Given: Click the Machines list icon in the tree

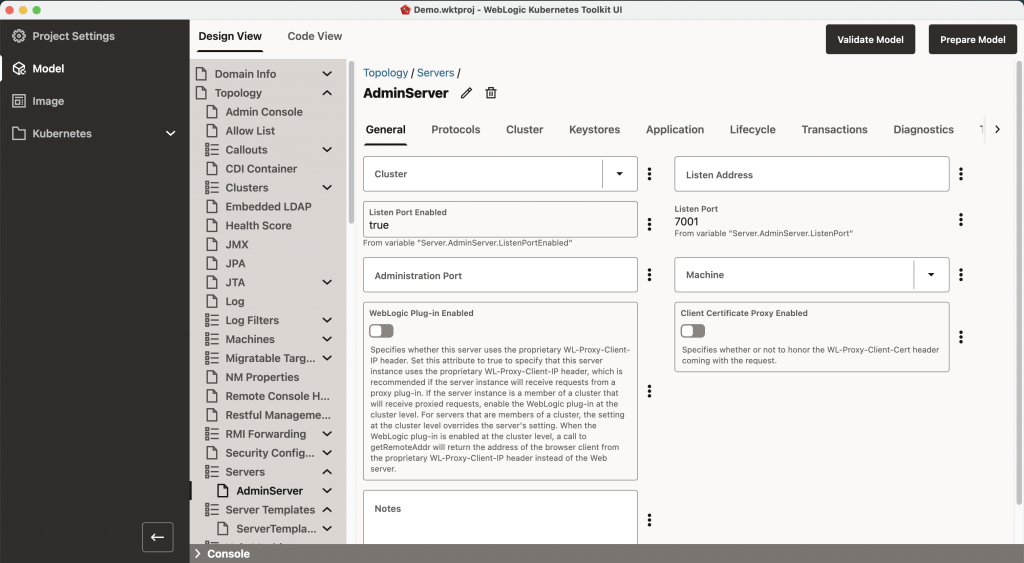Looking at the screenshot, I should 212,339.
